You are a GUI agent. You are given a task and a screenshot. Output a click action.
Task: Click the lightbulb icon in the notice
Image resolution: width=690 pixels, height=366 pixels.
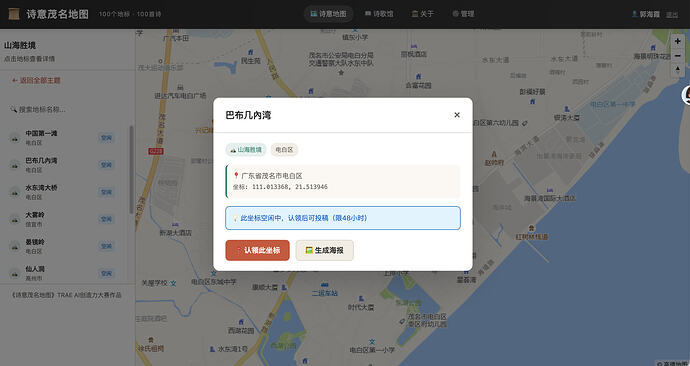tap(235, 218)
